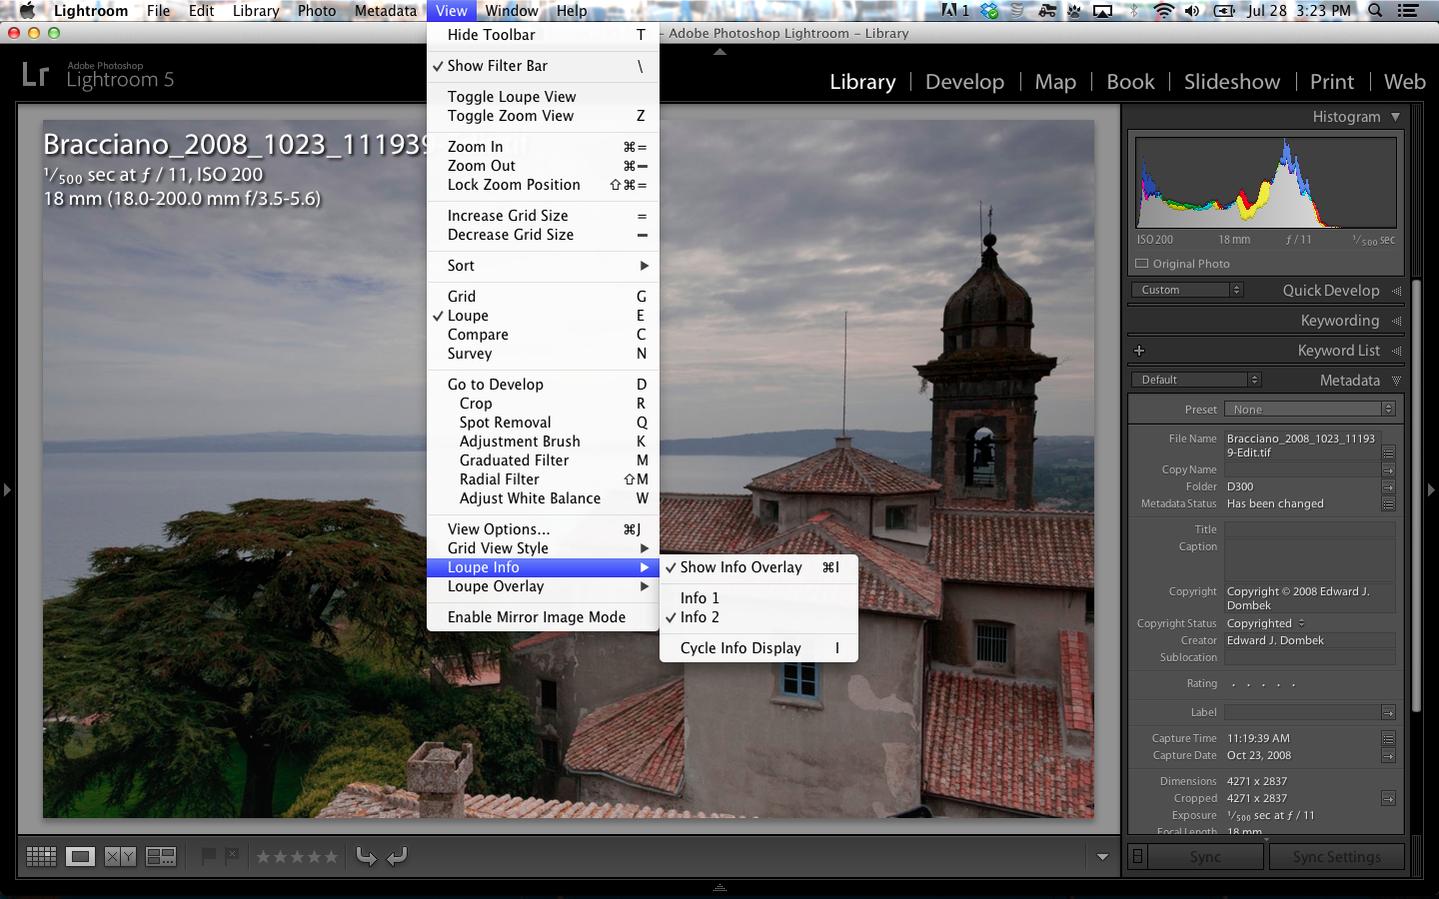Image resolution: width=1439 pixels, height=899 pixels.
Task: Click the Sync button
Action: [1205, 857]
